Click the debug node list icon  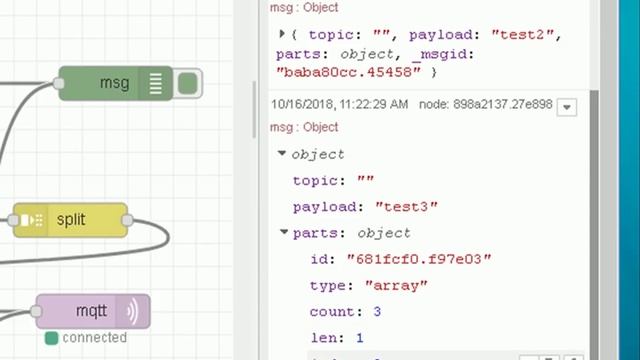[156, 83]
